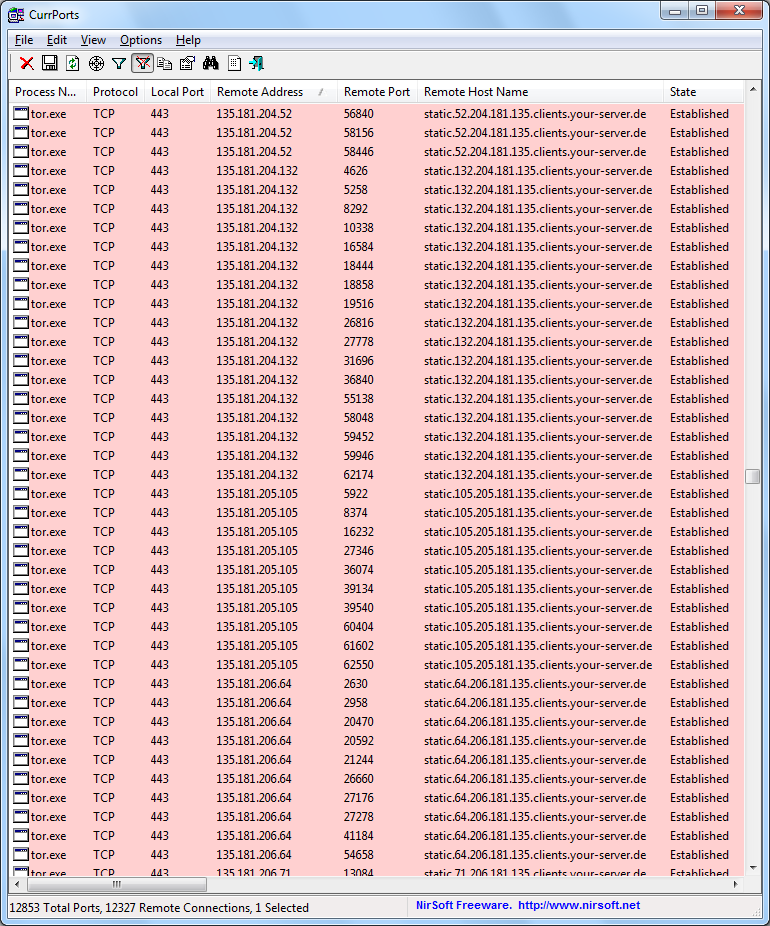Sort by the State column header
This screenshot has height=926, width=770.
[x=703, y=92]
